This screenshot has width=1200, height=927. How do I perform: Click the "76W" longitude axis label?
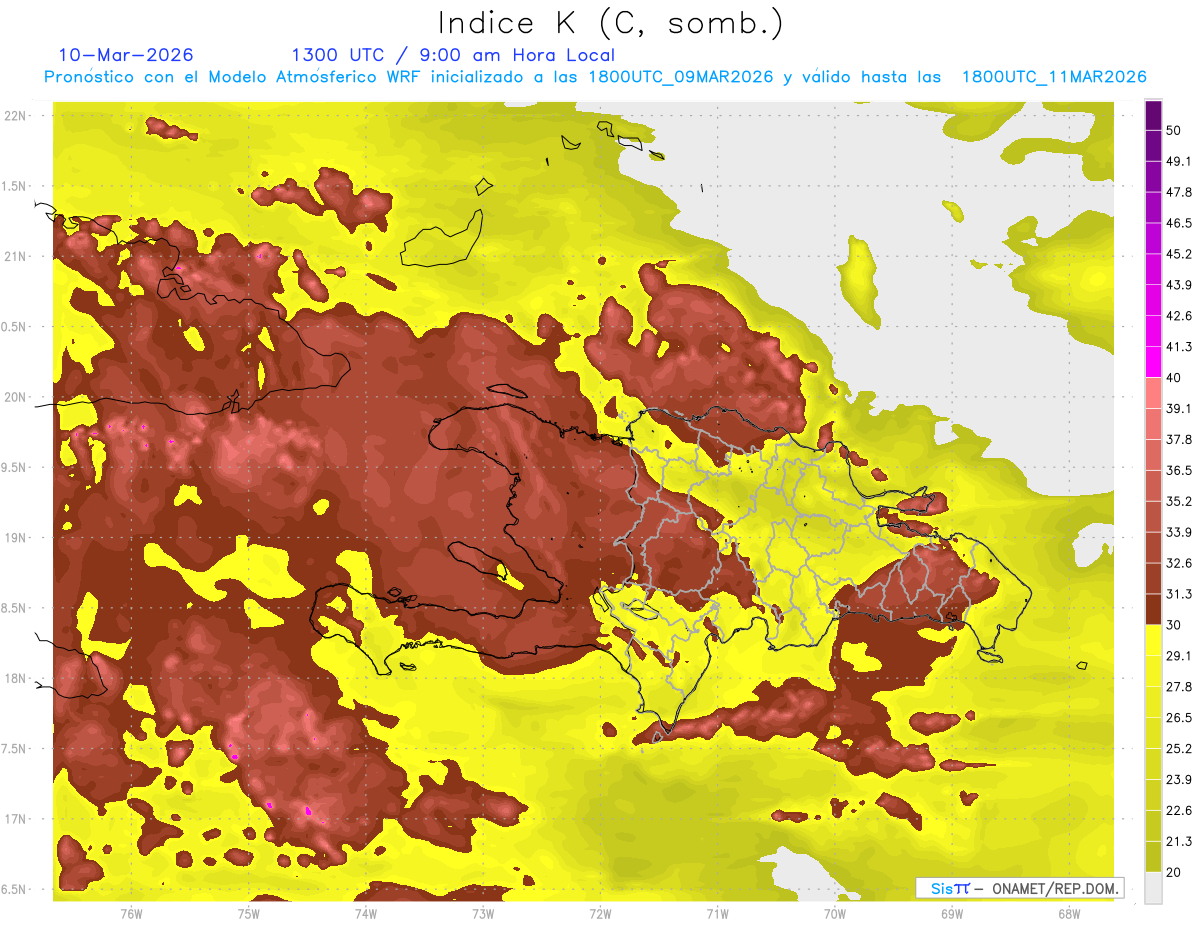click(131, 913)
